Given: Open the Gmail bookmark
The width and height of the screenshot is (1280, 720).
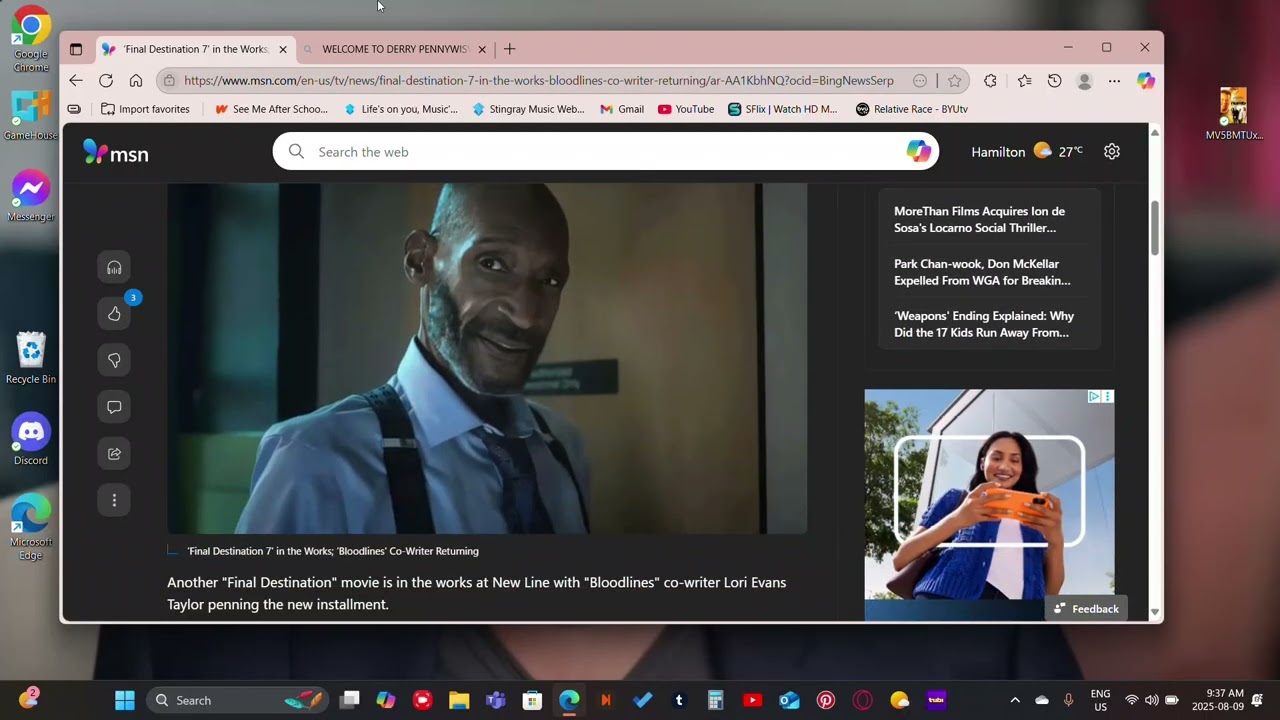Looking at the screenshot, I should 622,109.
